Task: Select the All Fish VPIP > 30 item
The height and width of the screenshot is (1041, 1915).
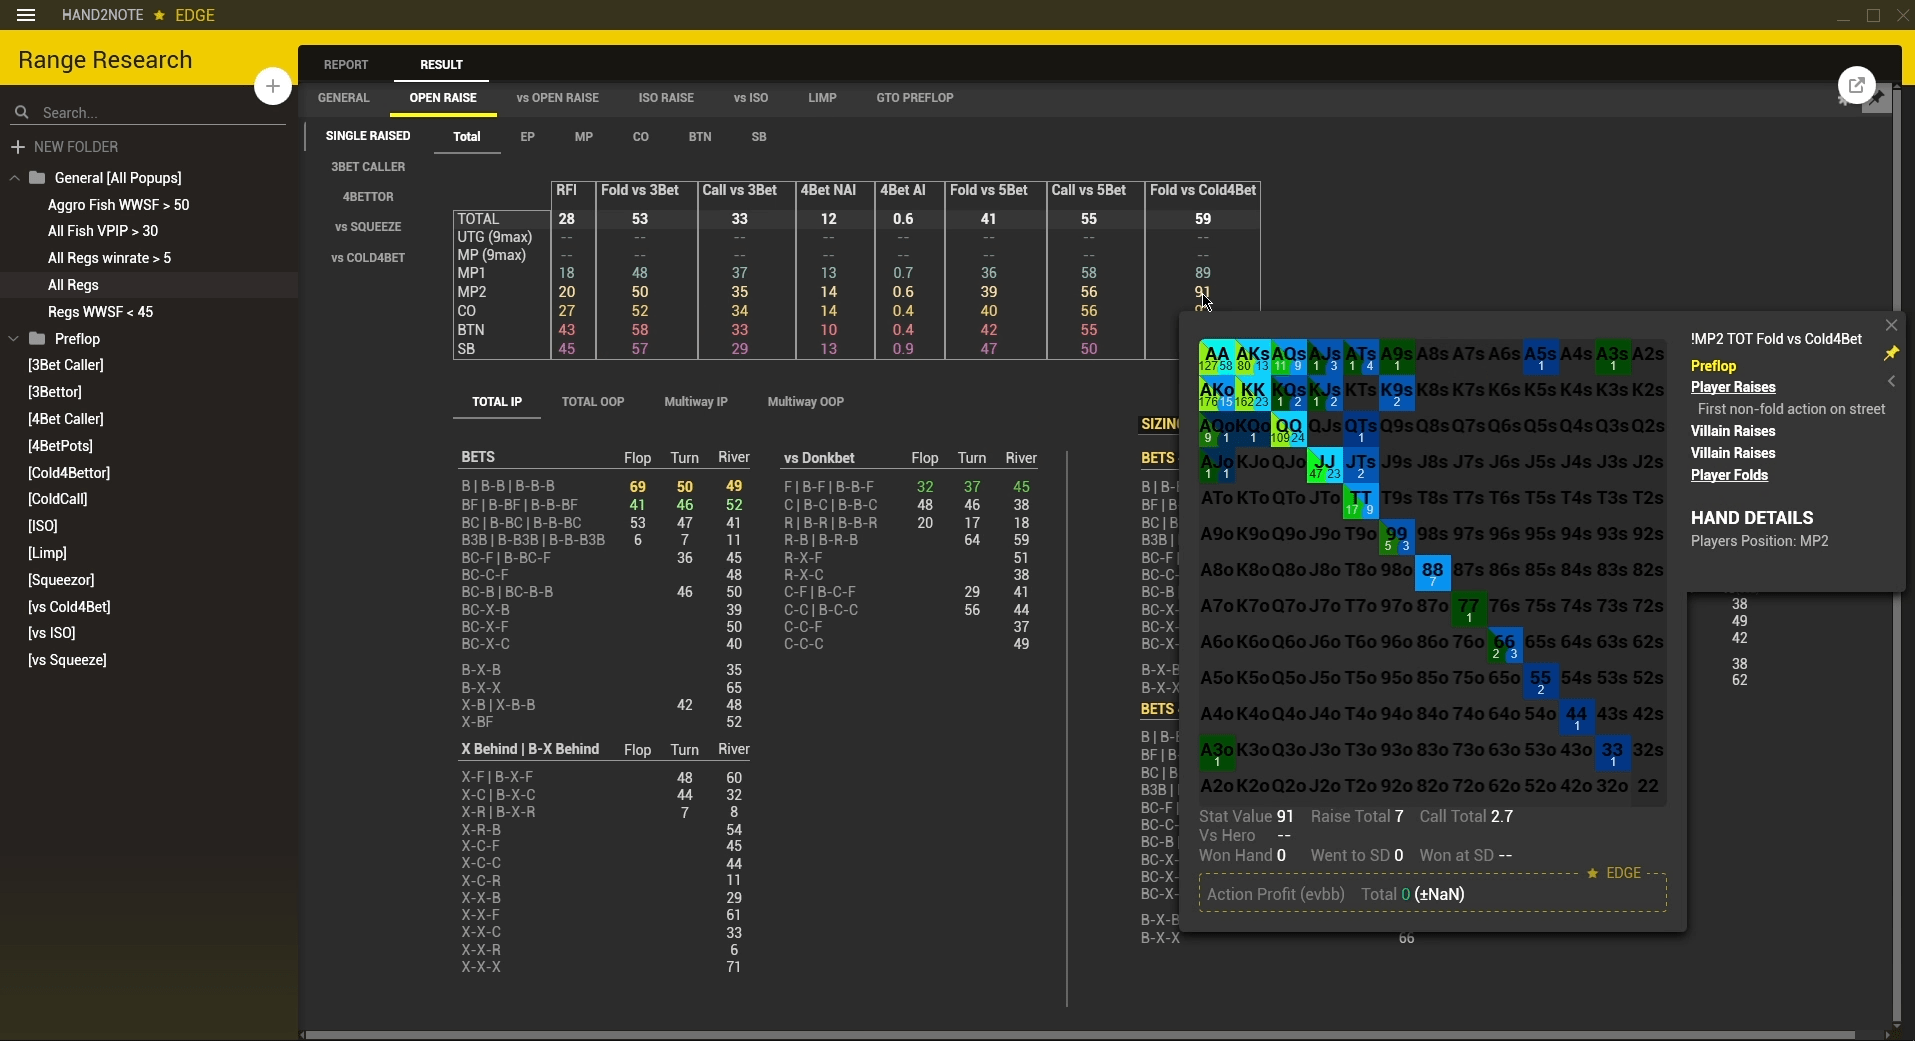Action: coord(103,231)
